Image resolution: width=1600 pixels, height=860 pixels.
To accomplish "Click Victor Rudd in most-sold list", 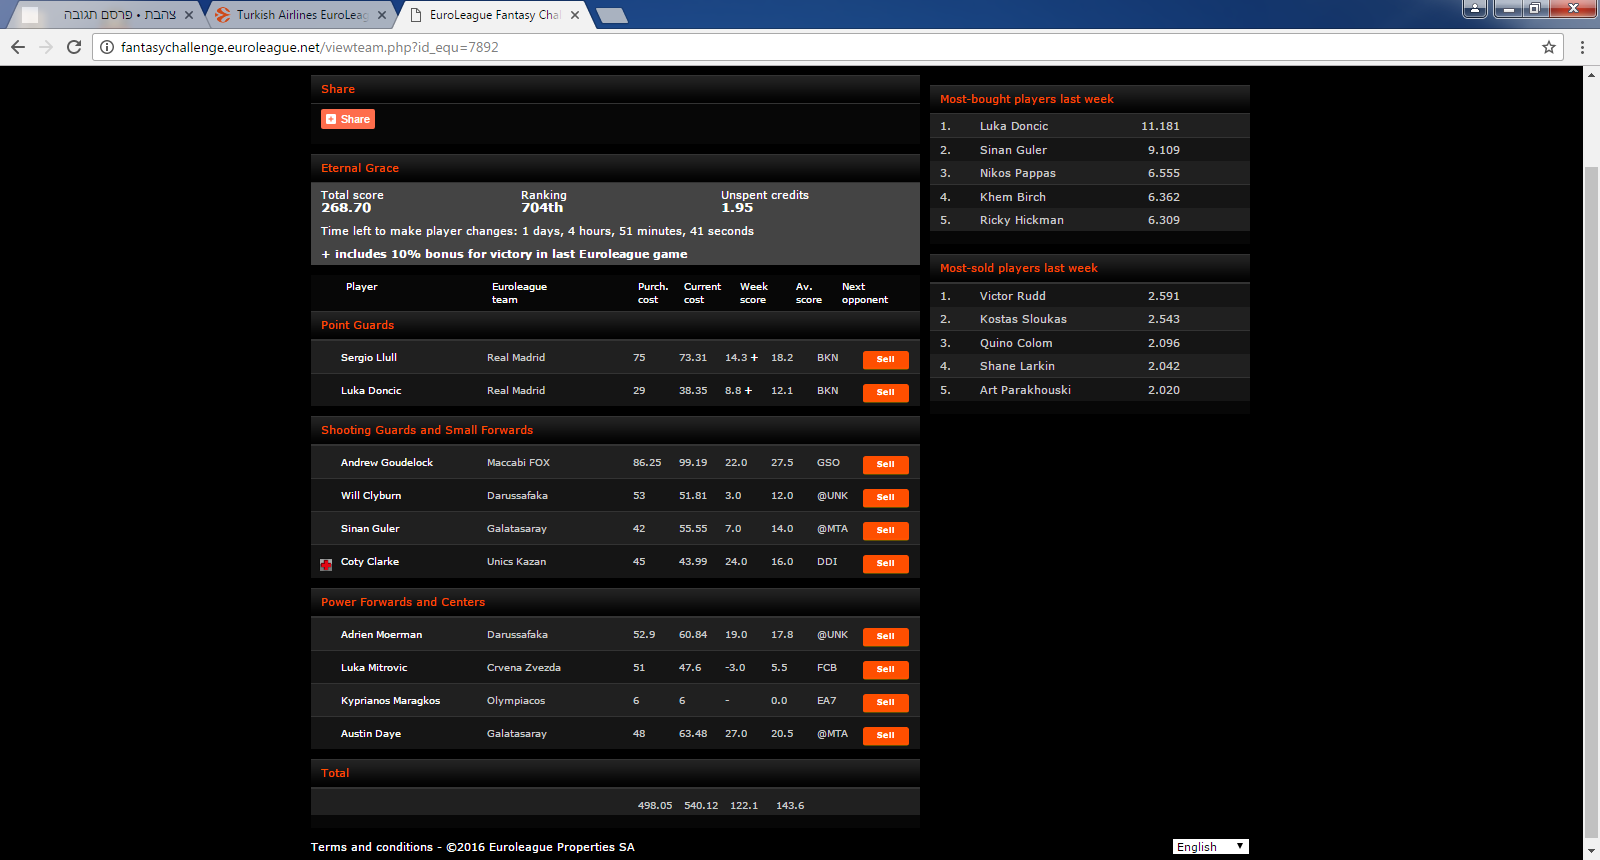I will 1013,296.
